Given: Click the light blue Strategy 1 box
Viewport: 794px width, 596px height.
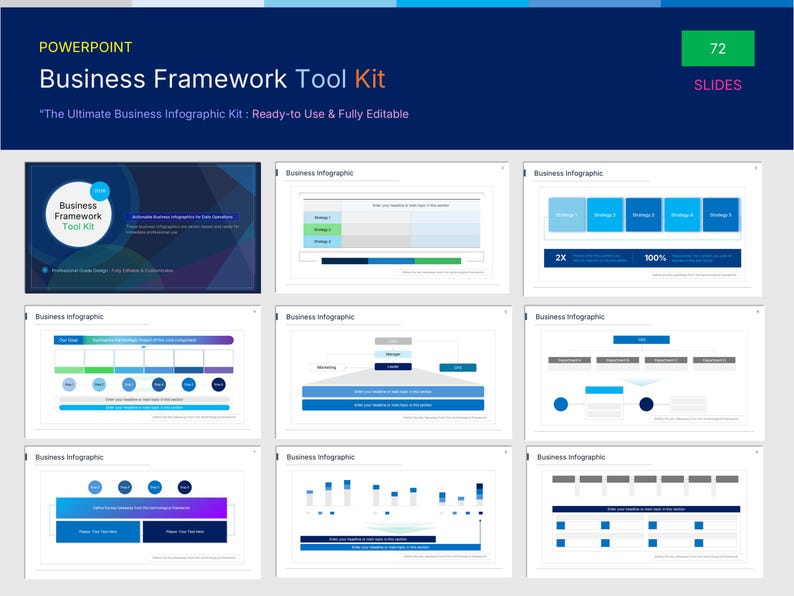Looking at the screenshot, I should click(x=567, y=215).
